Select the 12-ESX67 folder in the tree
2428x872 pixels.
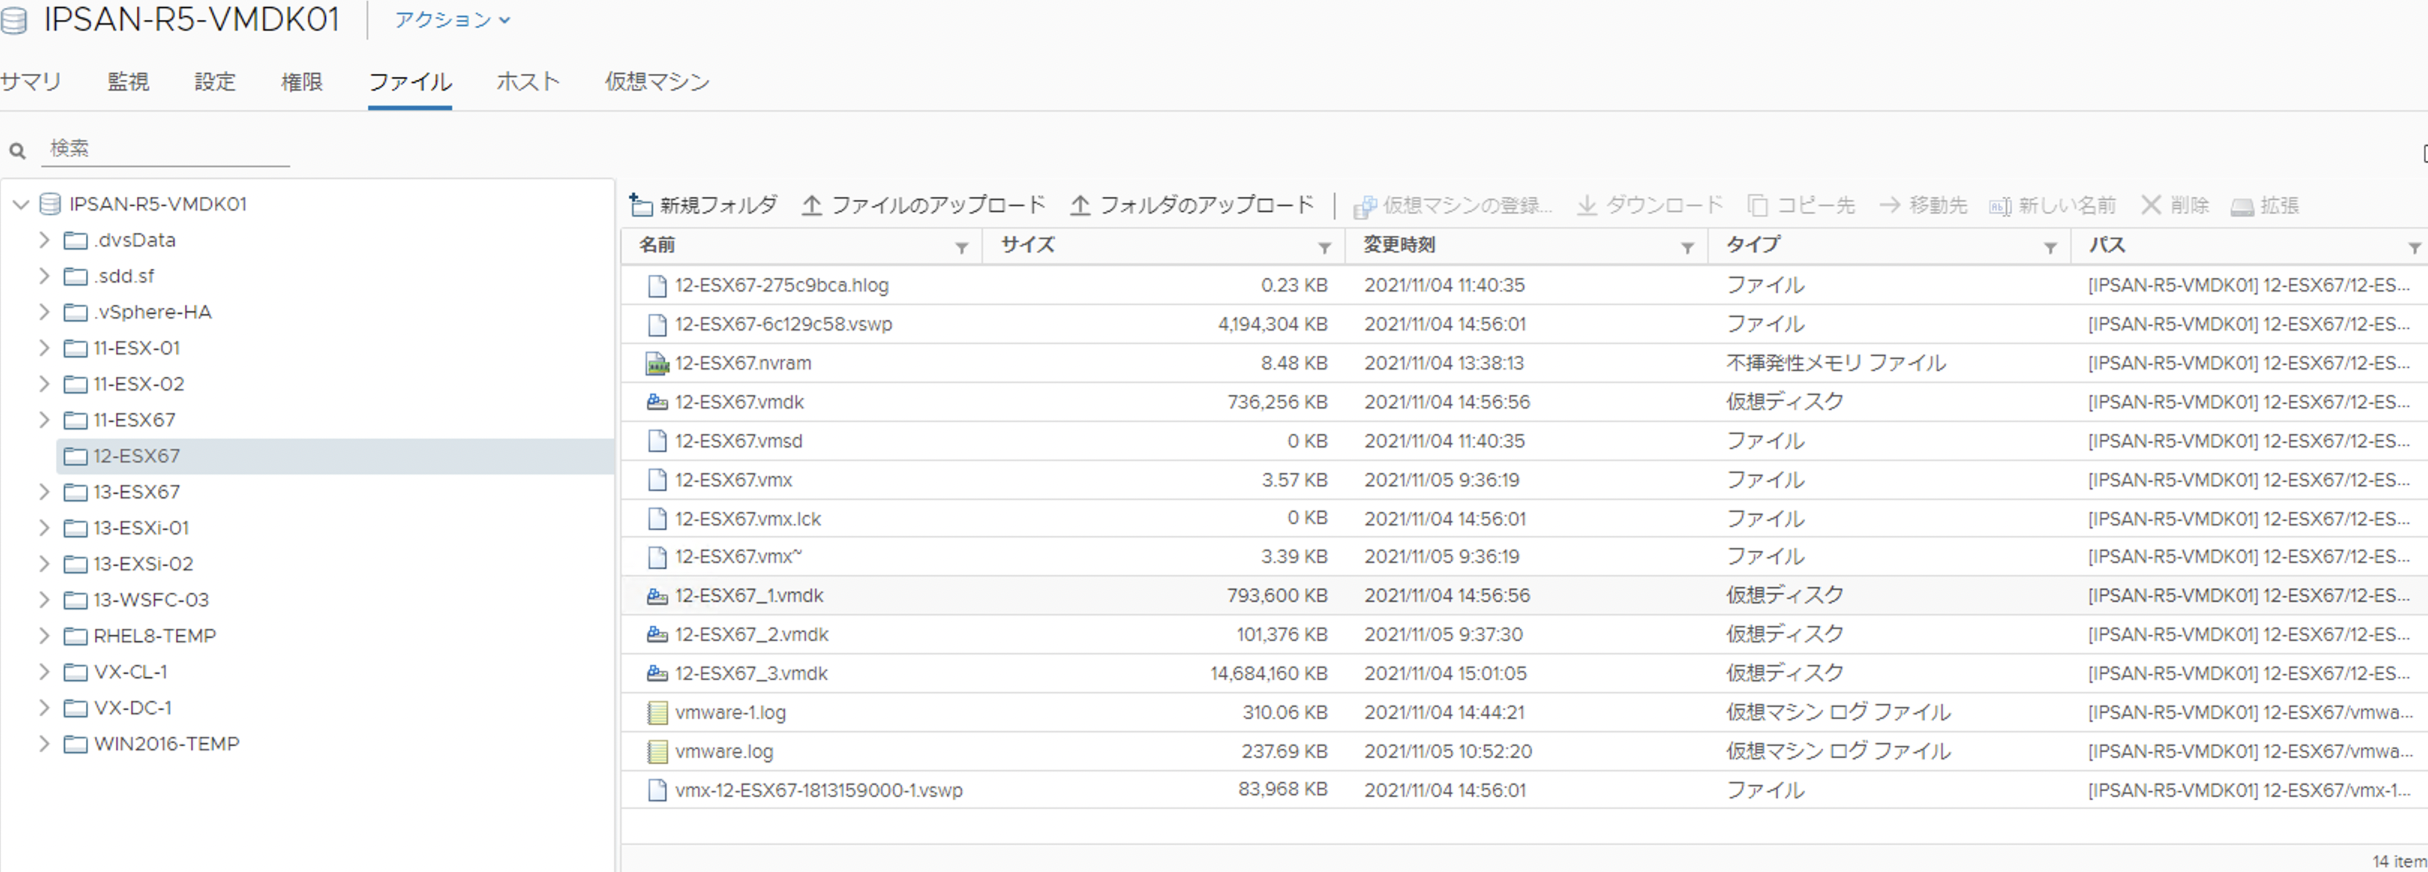point(335,456)
